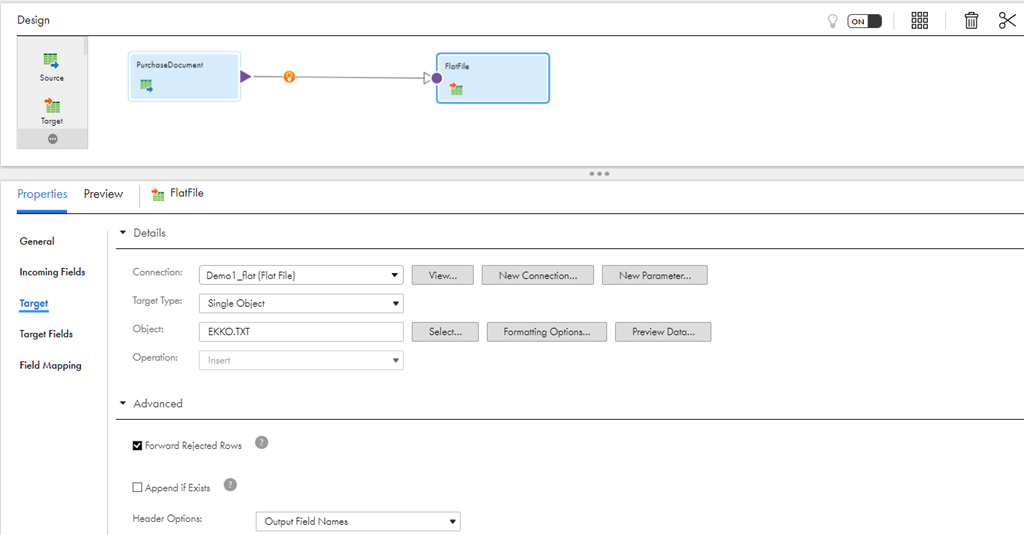
Task: Open the Target section
Action: pyautogui.click(x=34, y=303)
